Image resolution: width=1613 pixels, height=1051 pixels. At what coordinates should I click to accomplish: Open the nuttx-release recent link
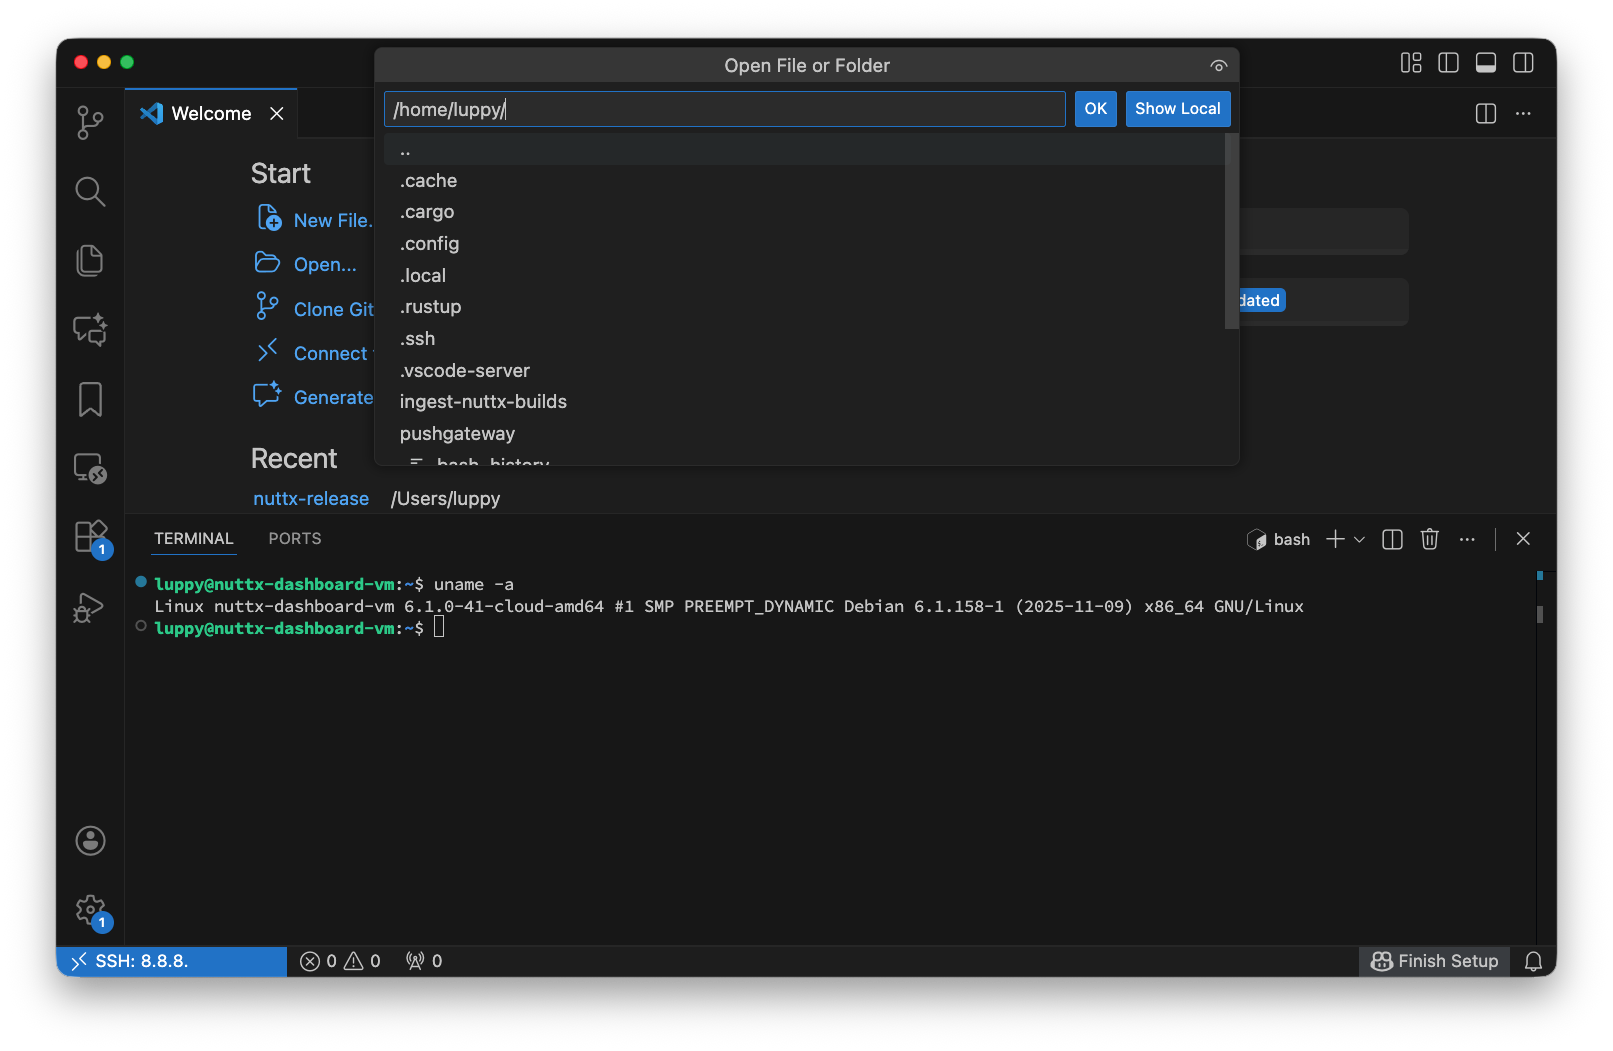pyautogui.click(x=311, y=499)
